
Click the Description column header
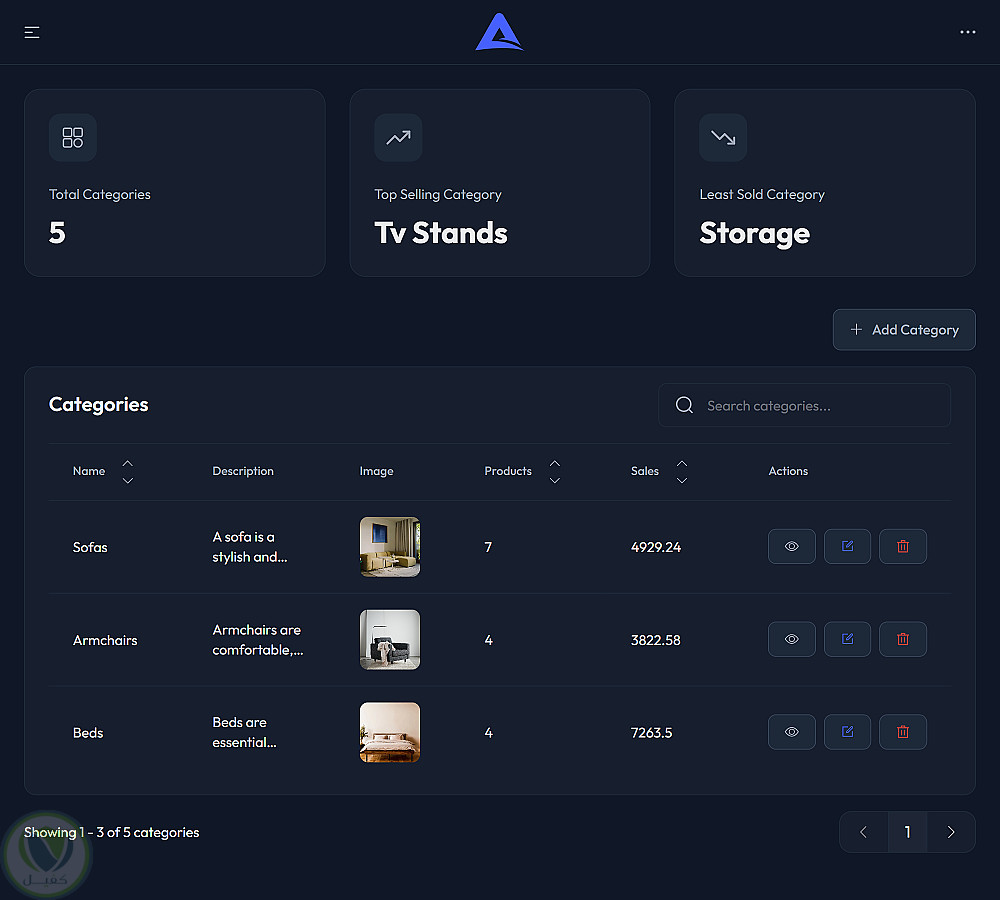pos(243,471)
